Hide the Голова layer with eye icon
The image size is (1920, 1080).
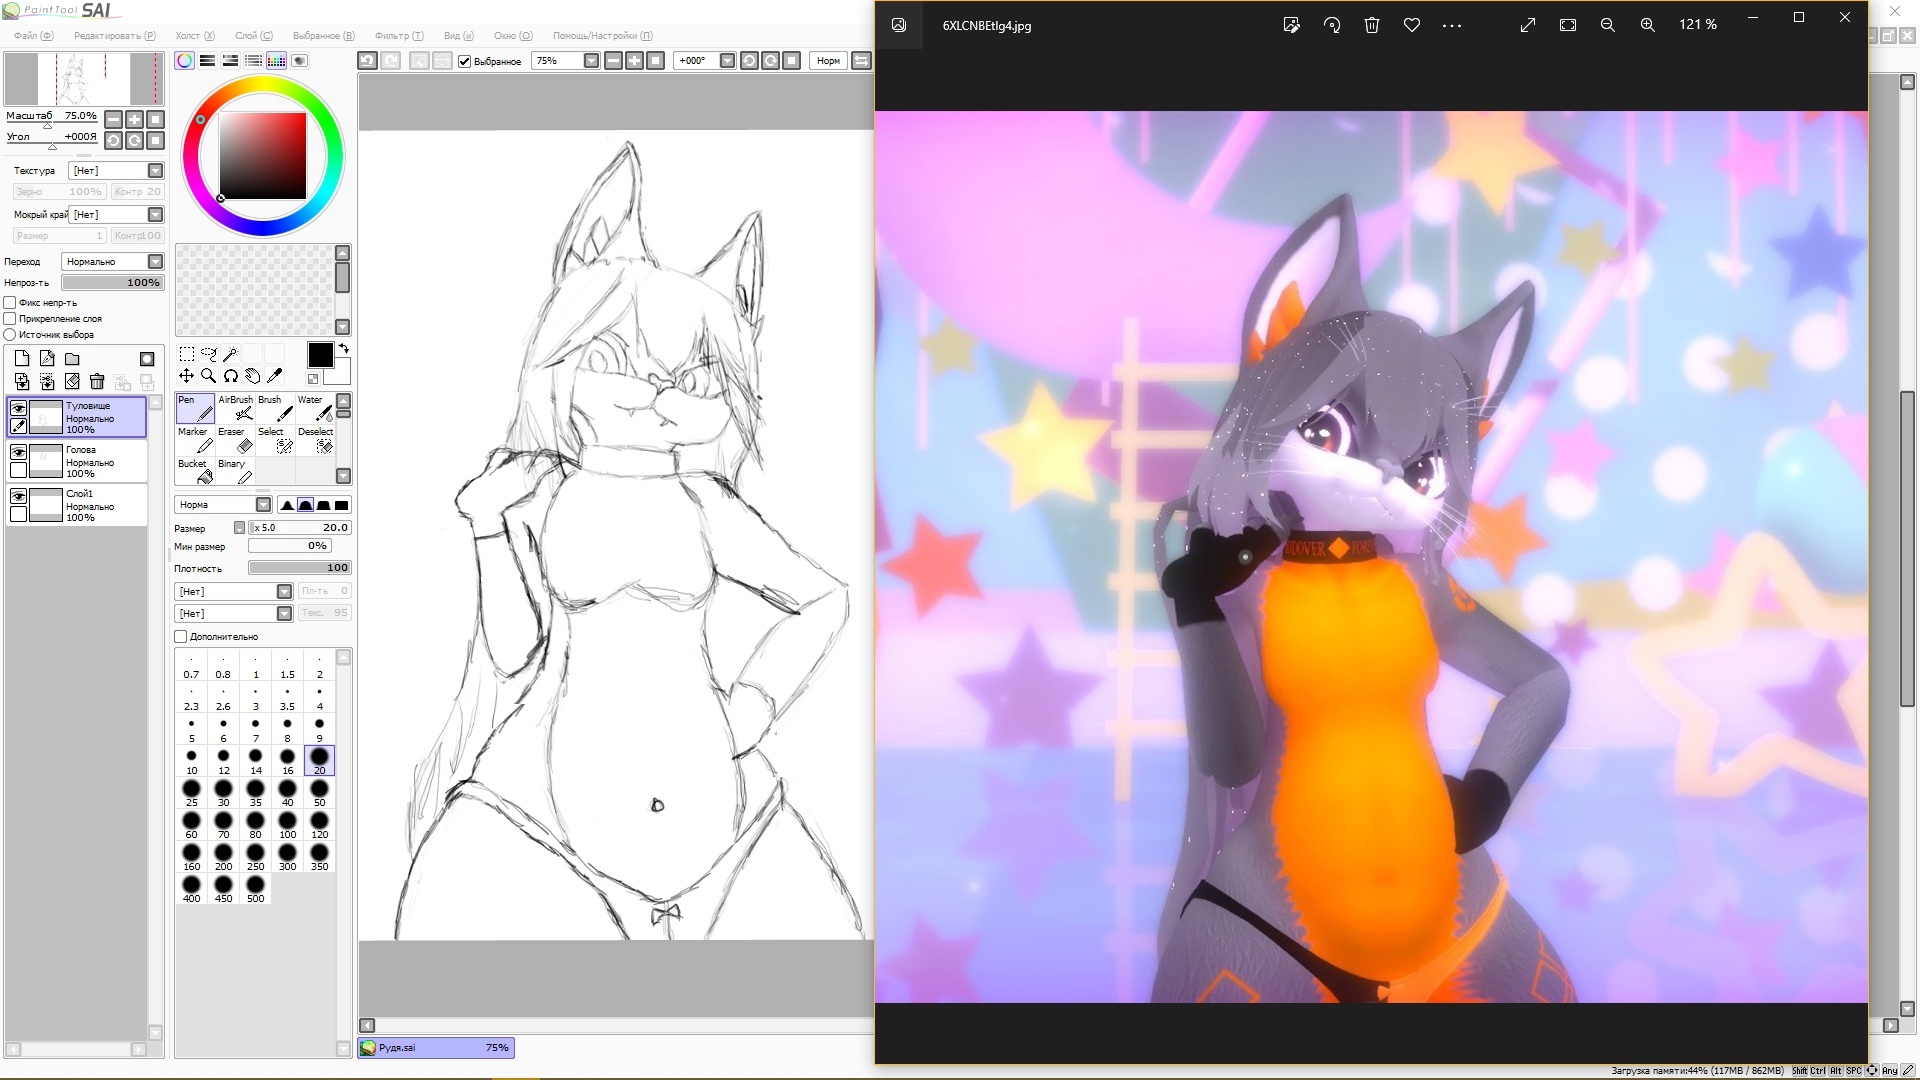tap(18, 452)
